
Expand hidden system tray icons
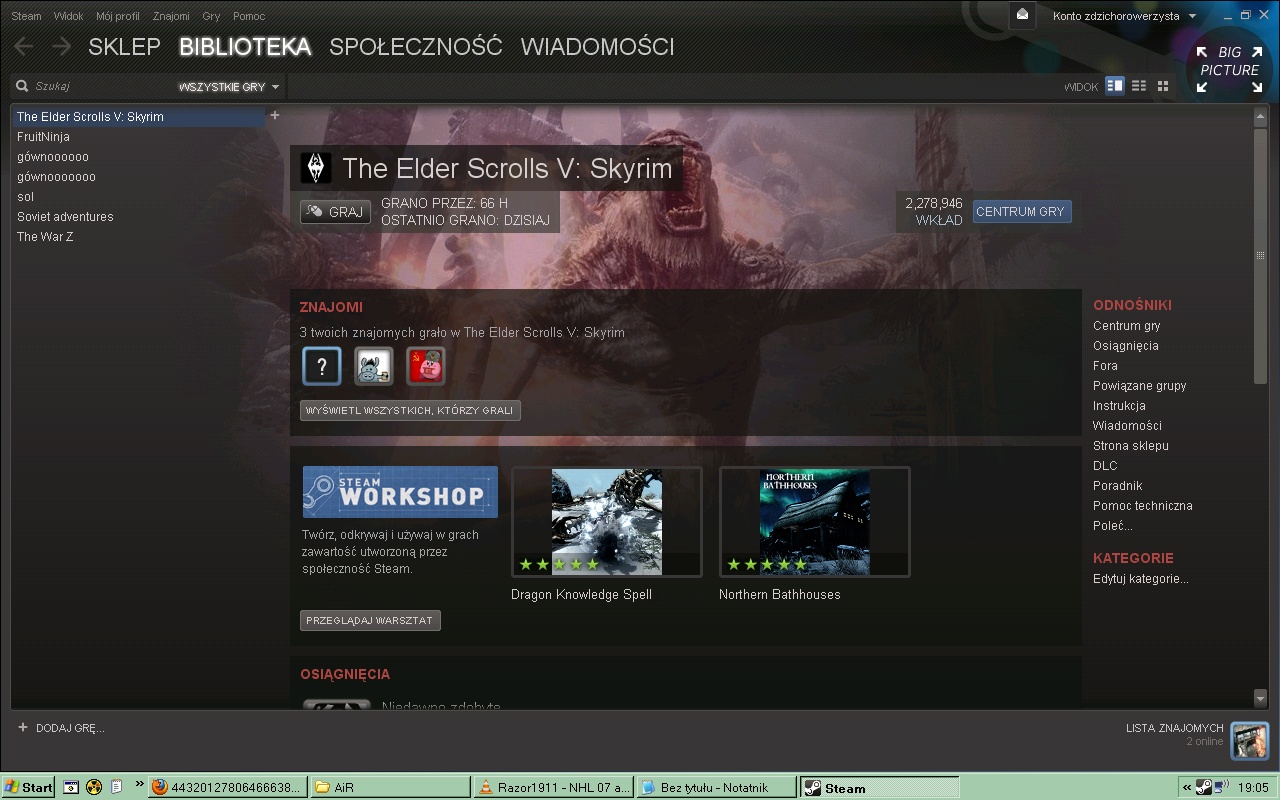click(1187, 787)
